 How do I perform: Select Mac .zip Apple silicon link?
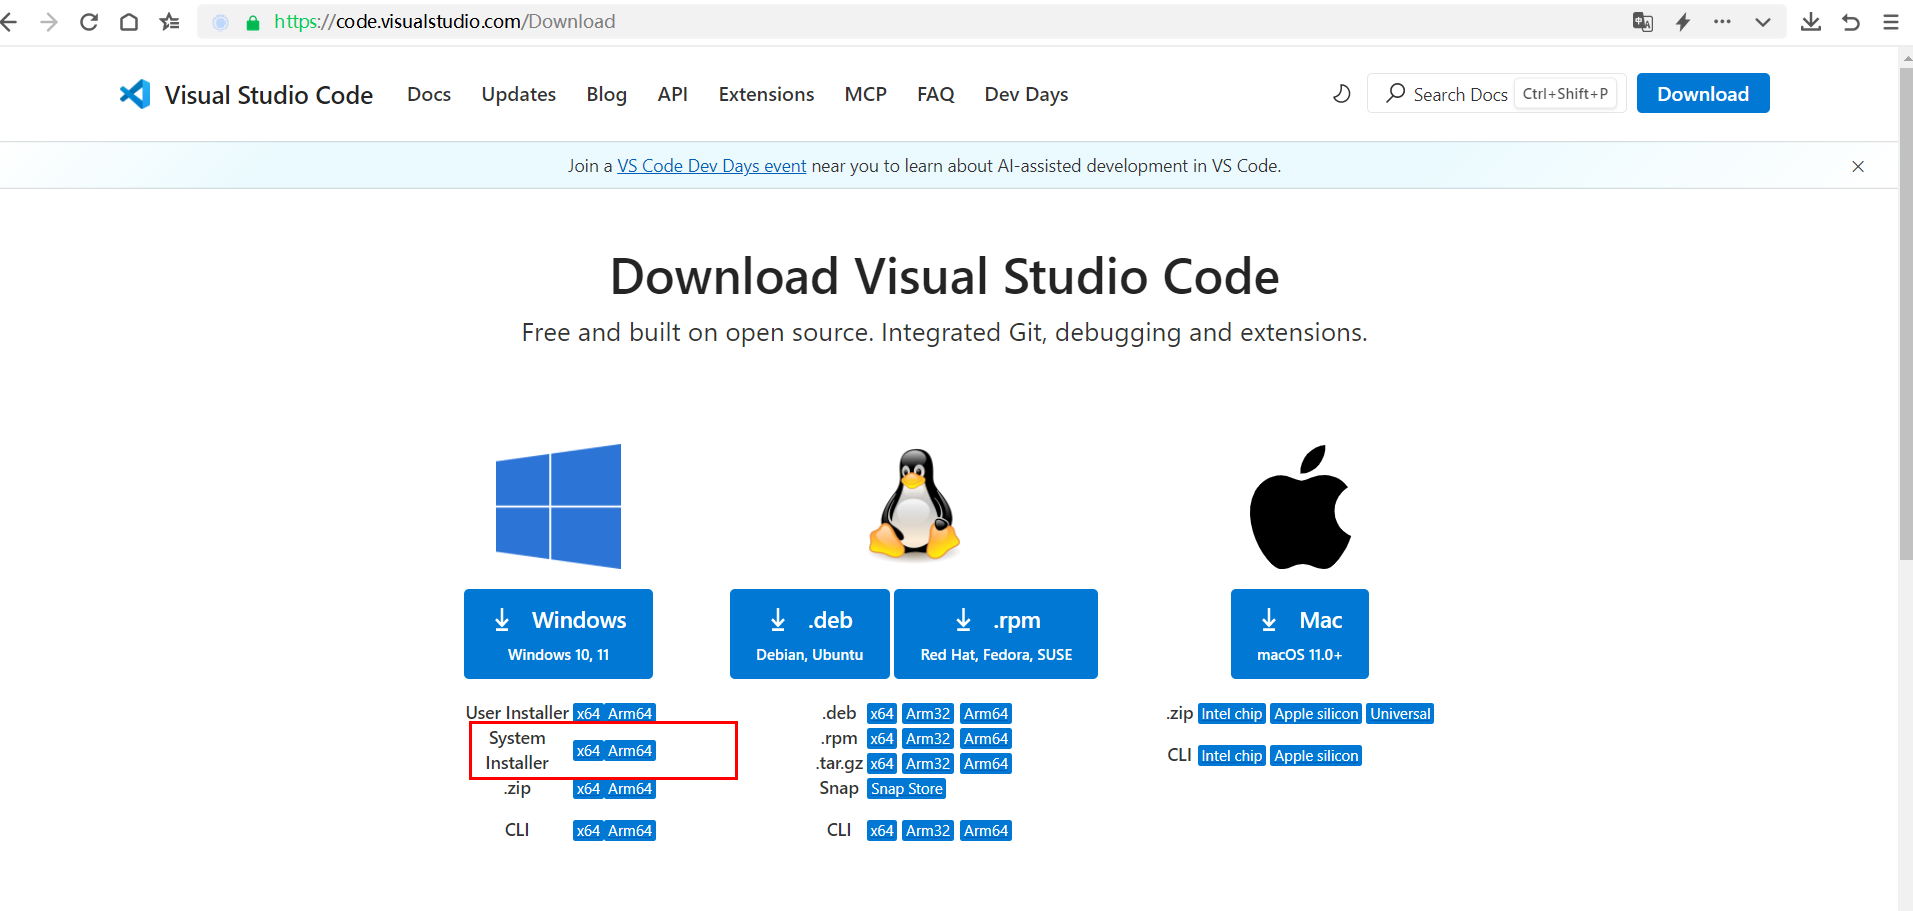(1316, 714)
